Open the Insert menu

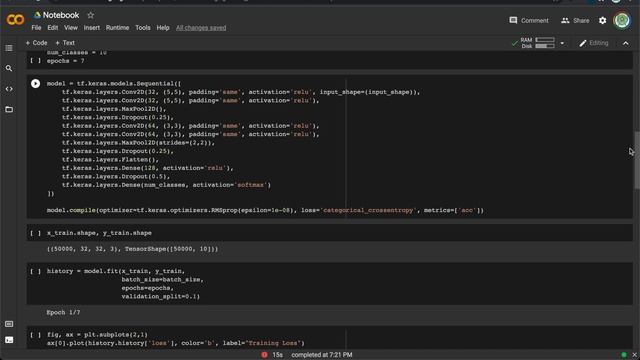[x=91, y=28]
